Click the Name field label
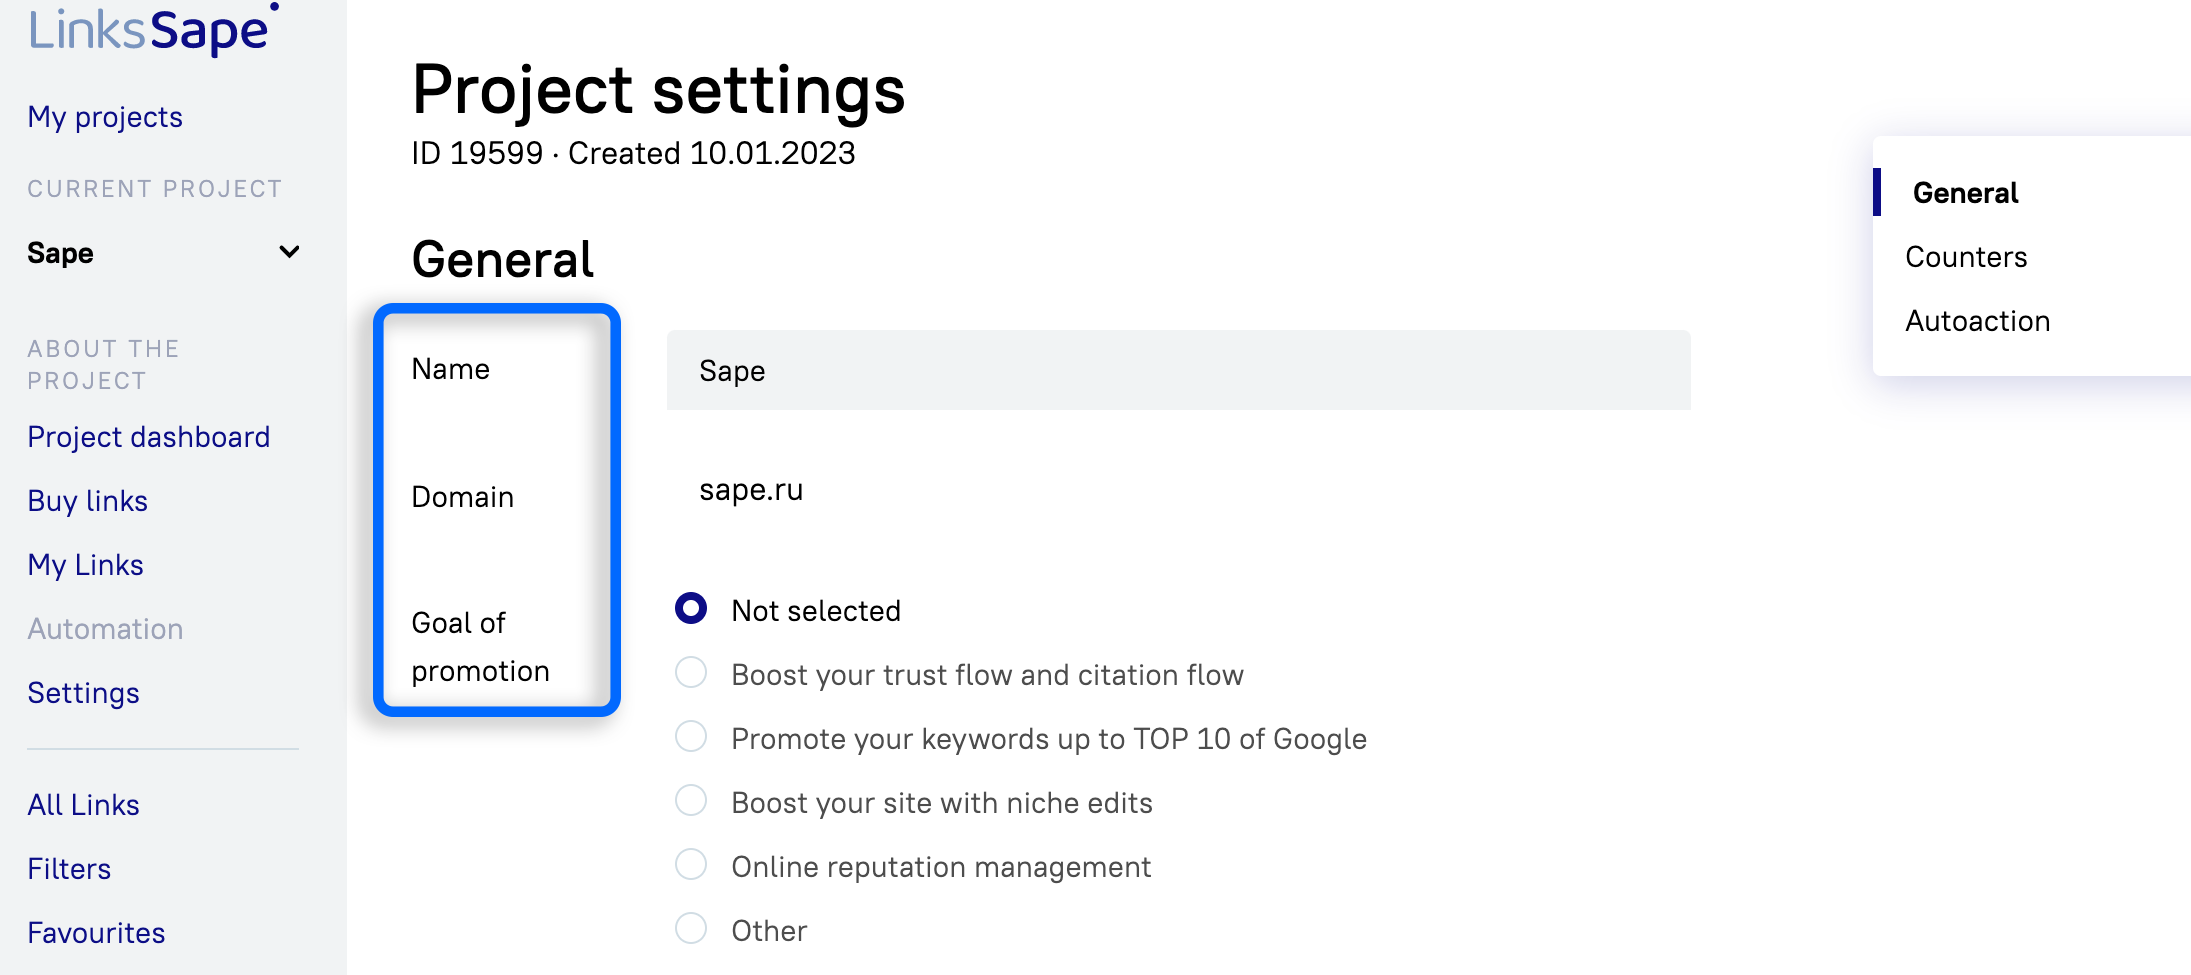Screen dimensions: 2191x975 [450, 369]
